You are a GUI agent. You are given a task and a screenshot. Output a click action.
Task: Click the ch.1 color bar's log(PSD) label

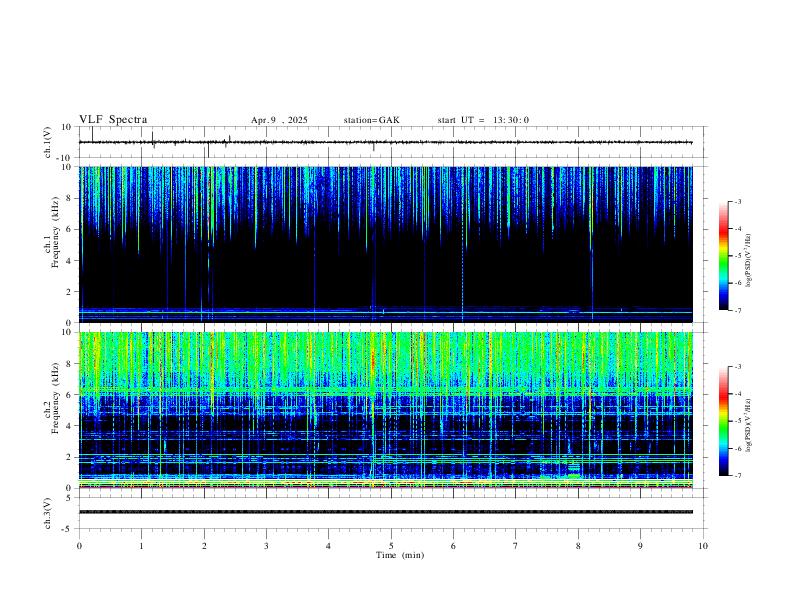749,260
